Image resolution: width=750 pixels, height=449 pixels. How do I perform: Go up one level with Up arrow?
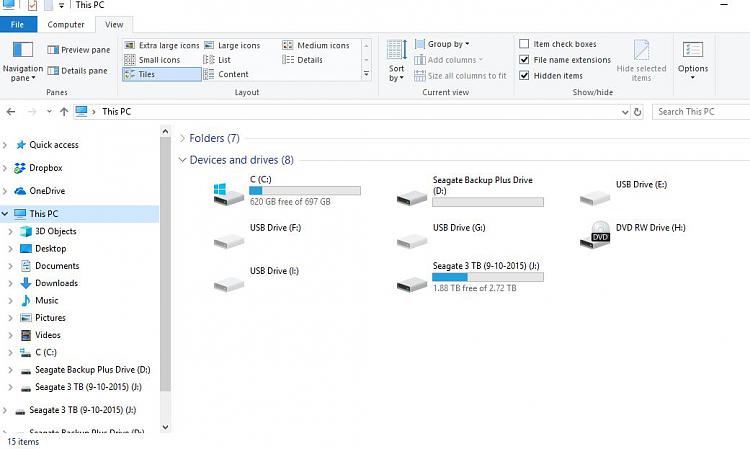tap(64, 111)
